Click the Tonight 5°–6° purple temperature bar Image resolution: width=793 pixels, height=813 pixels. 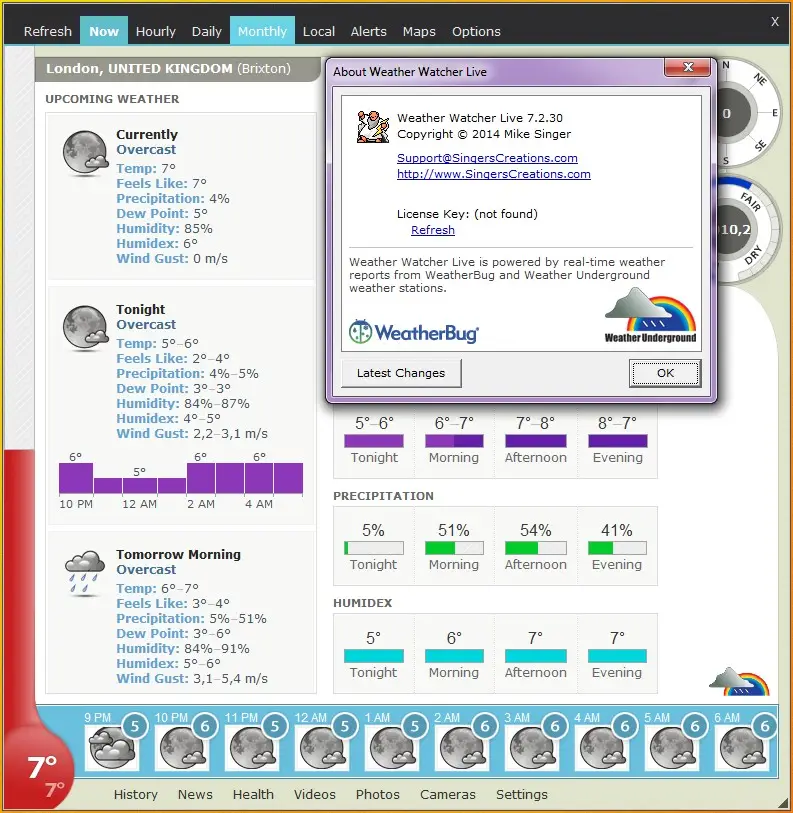(x=373, y=441)
